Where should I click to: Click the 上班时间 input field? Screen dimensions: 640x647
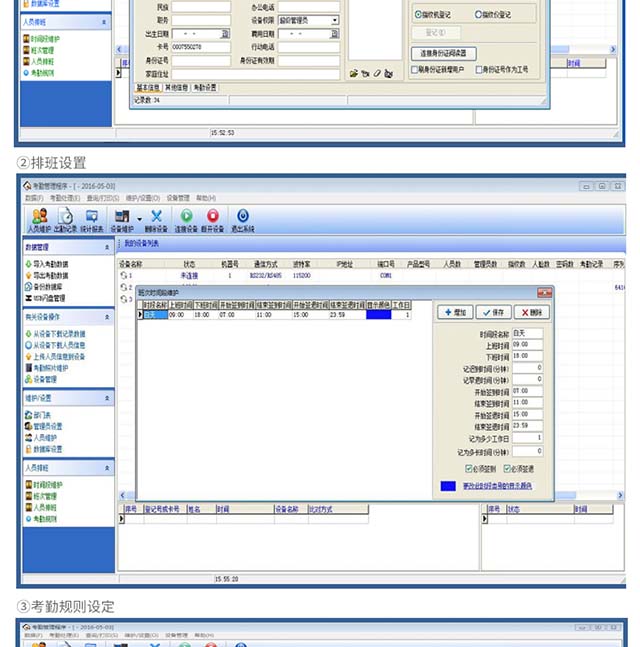(x=526, y=344)
